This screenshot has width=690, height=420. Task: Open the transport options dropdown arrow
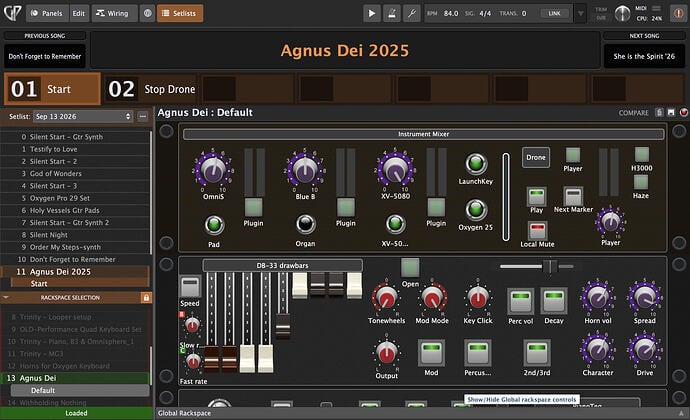click(x=581, y=13)
